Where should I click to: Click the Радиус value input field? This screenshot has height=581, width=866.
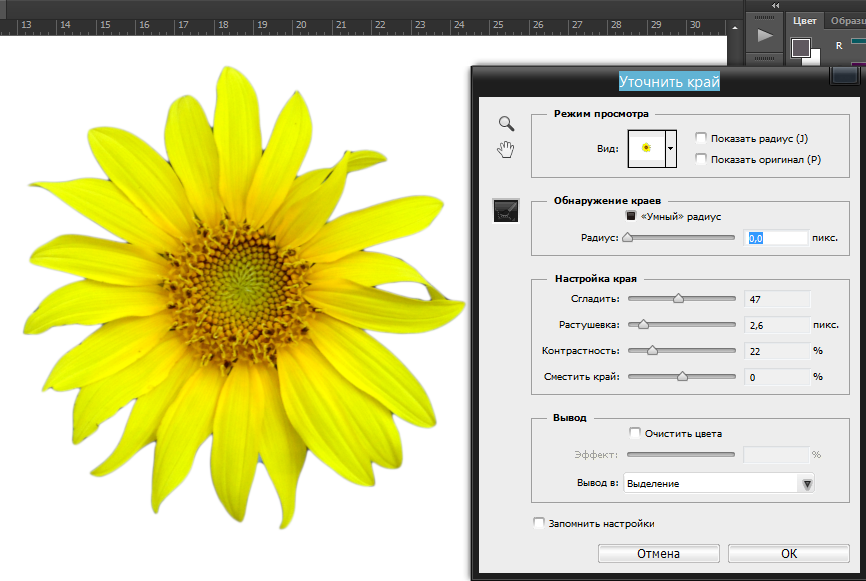[776, 238]
